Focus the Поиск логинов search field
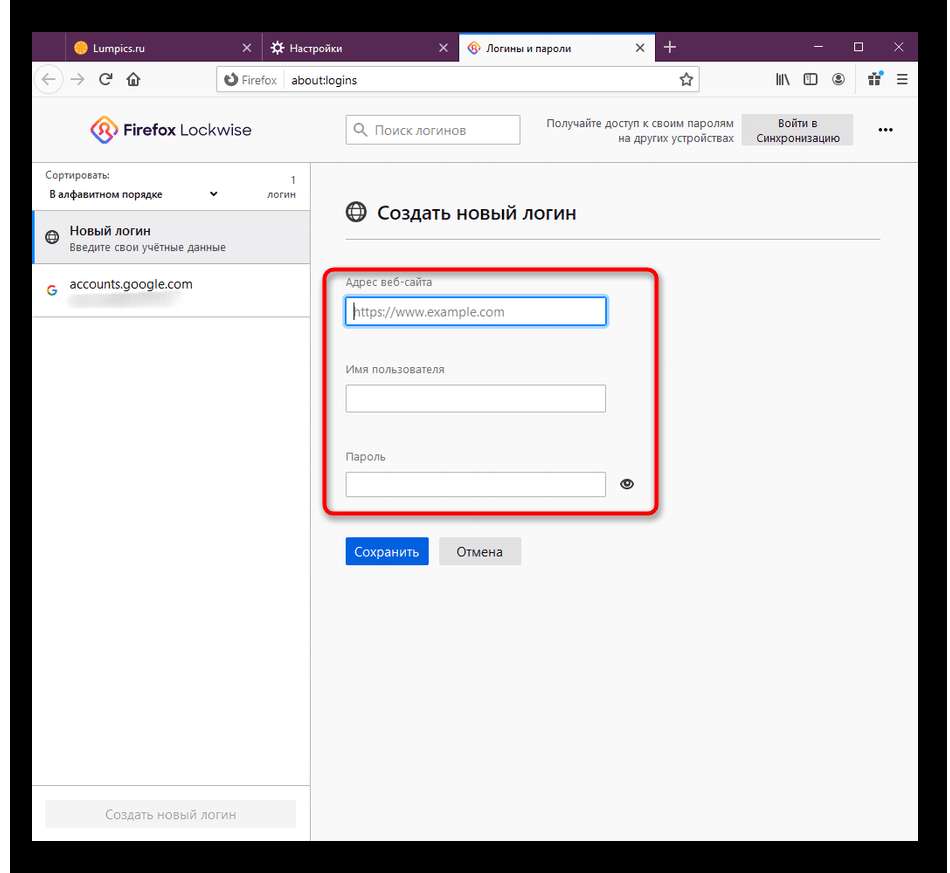 tap(433, 130)
